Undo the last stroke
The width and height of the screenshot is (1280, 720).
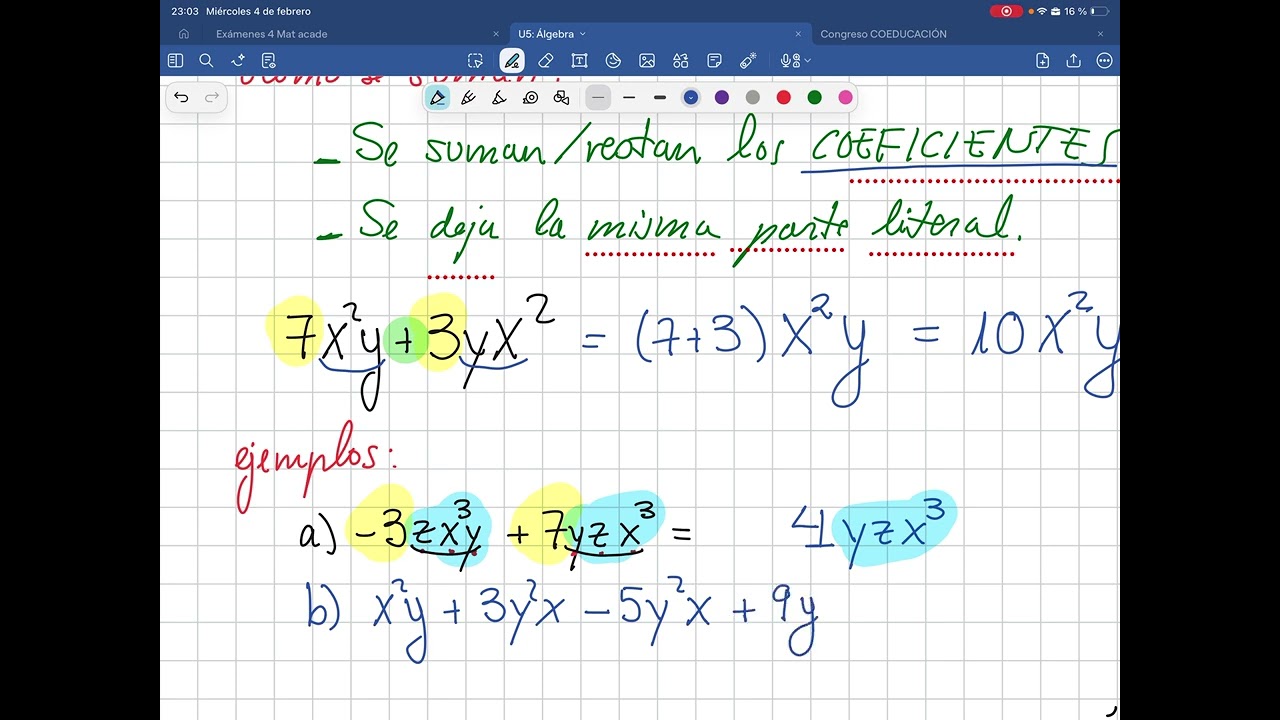(x=181, y=97)
